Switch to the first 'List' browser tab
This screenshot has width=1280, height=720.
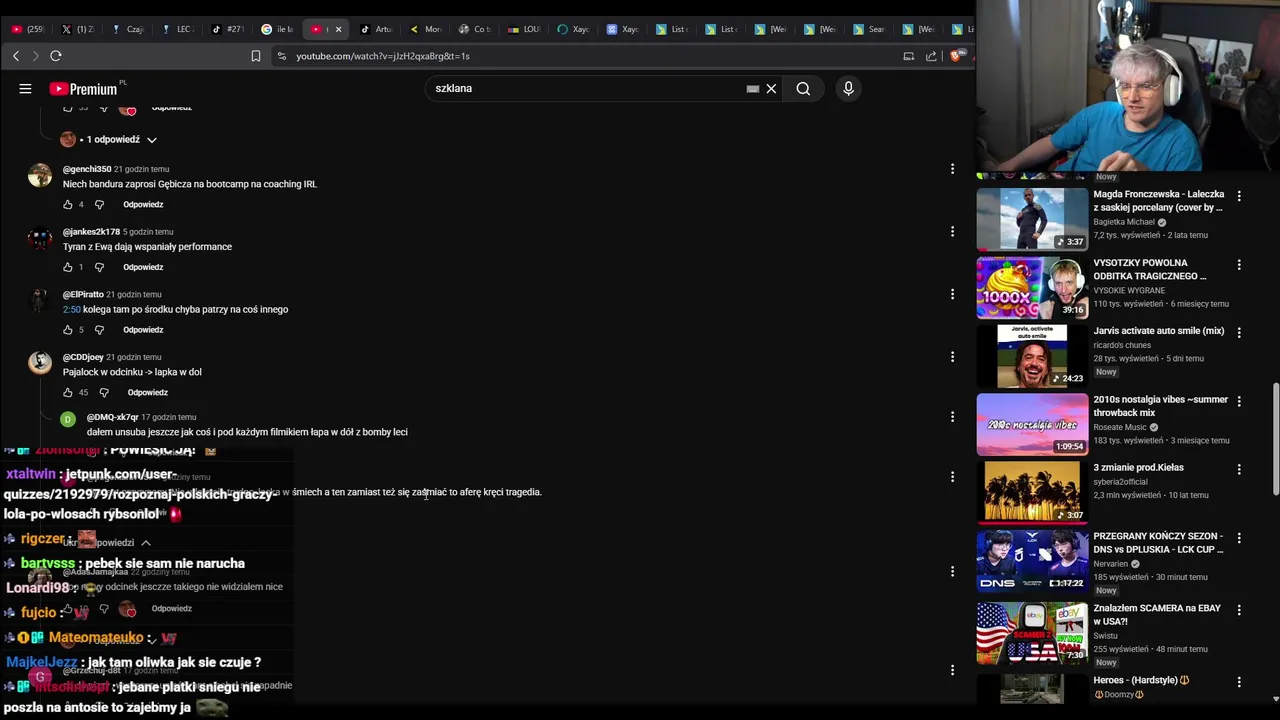click(672, 29)
